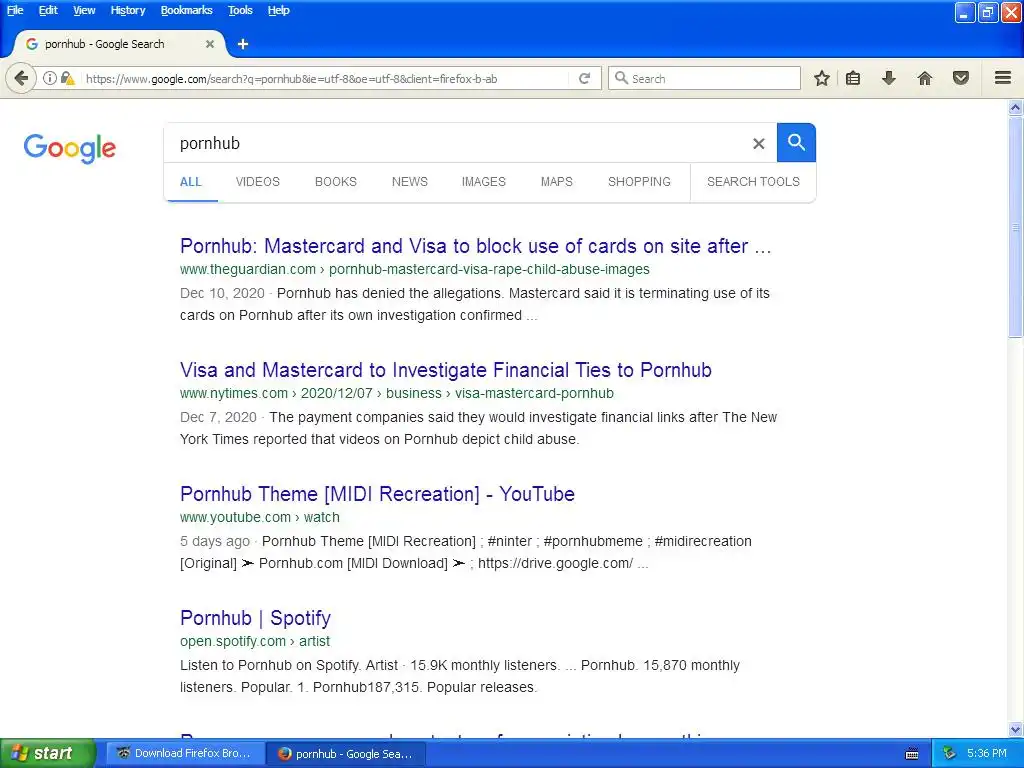Open the File menu
Viewport: 1024px width, 768px height.
15,10
